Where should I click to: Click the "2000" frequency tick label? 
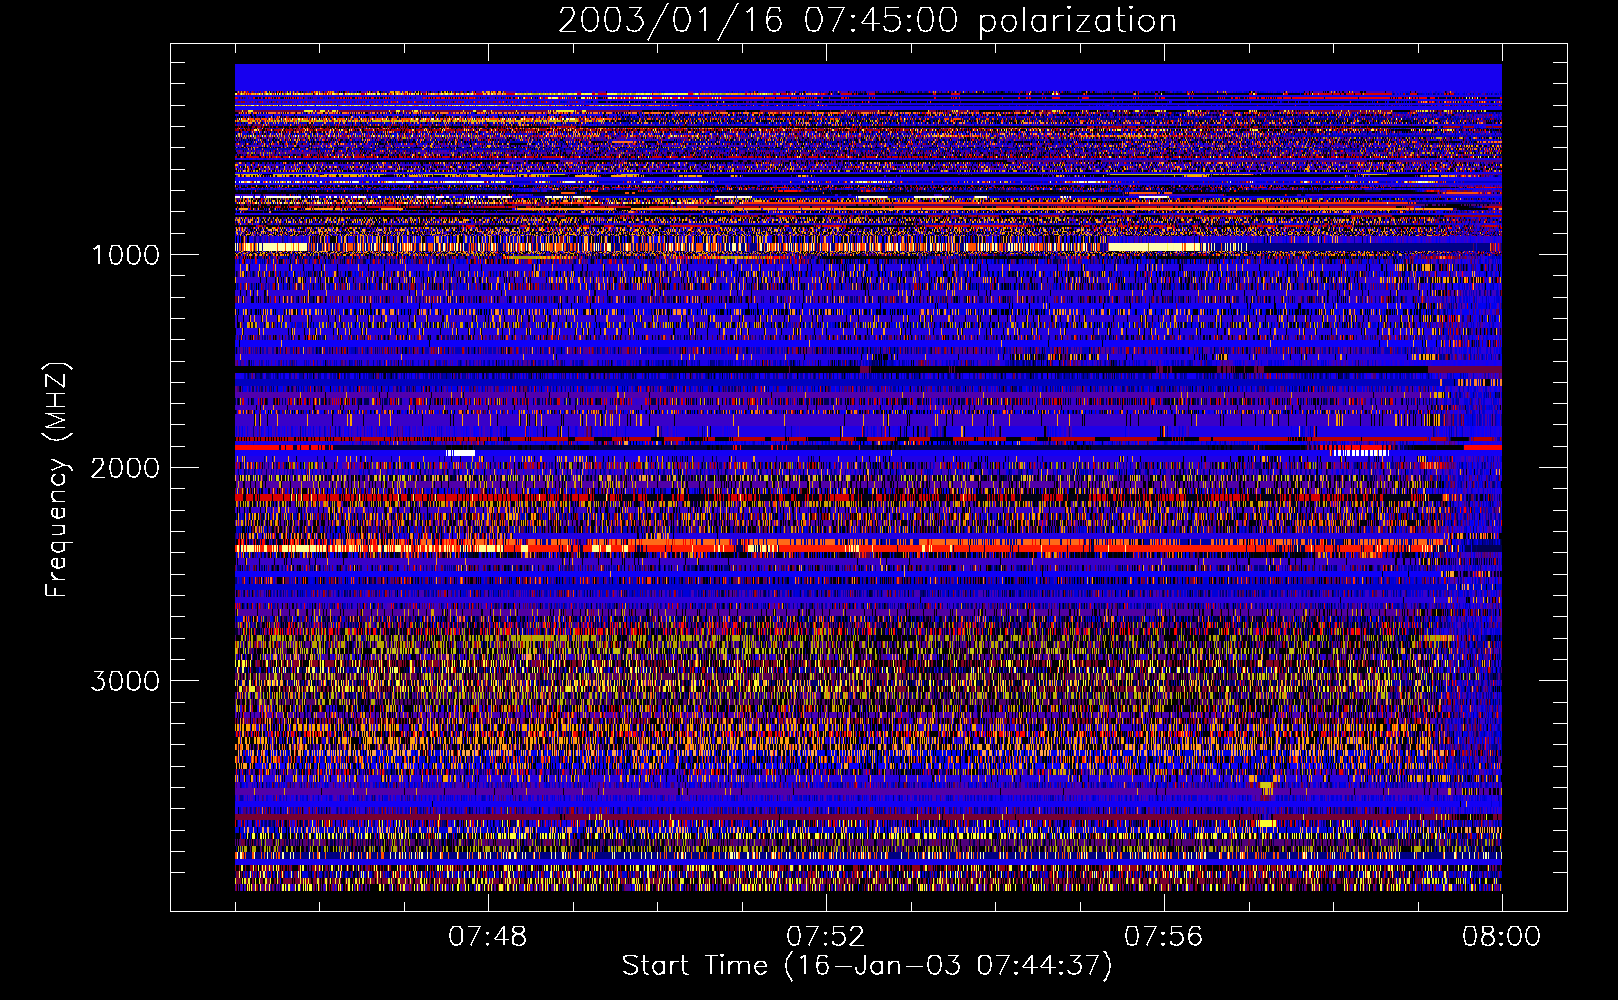125,468
